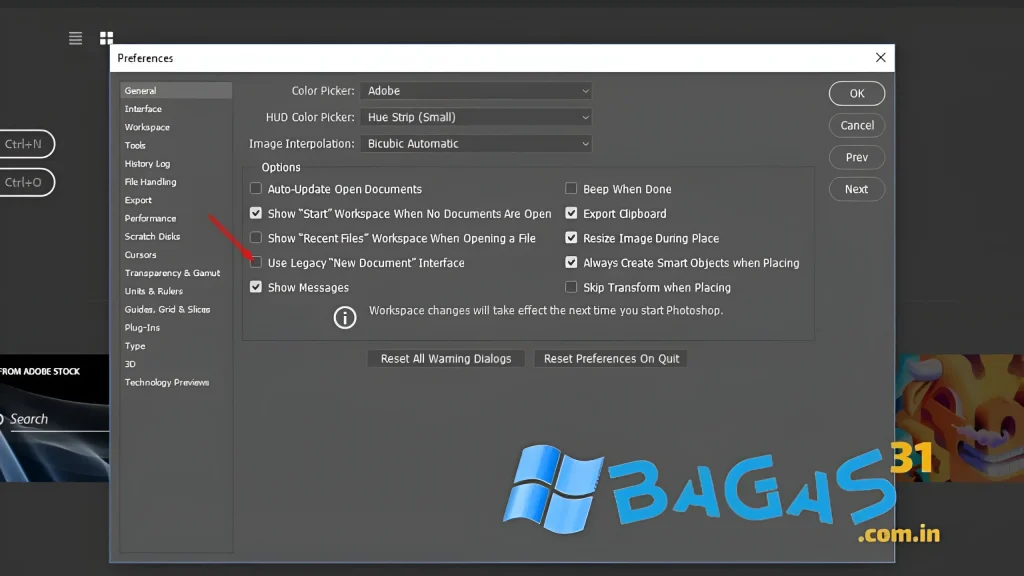Enable Skip Transform when Placing
The height and width of the screenshot is (576, 1024).
pos(571,287)
